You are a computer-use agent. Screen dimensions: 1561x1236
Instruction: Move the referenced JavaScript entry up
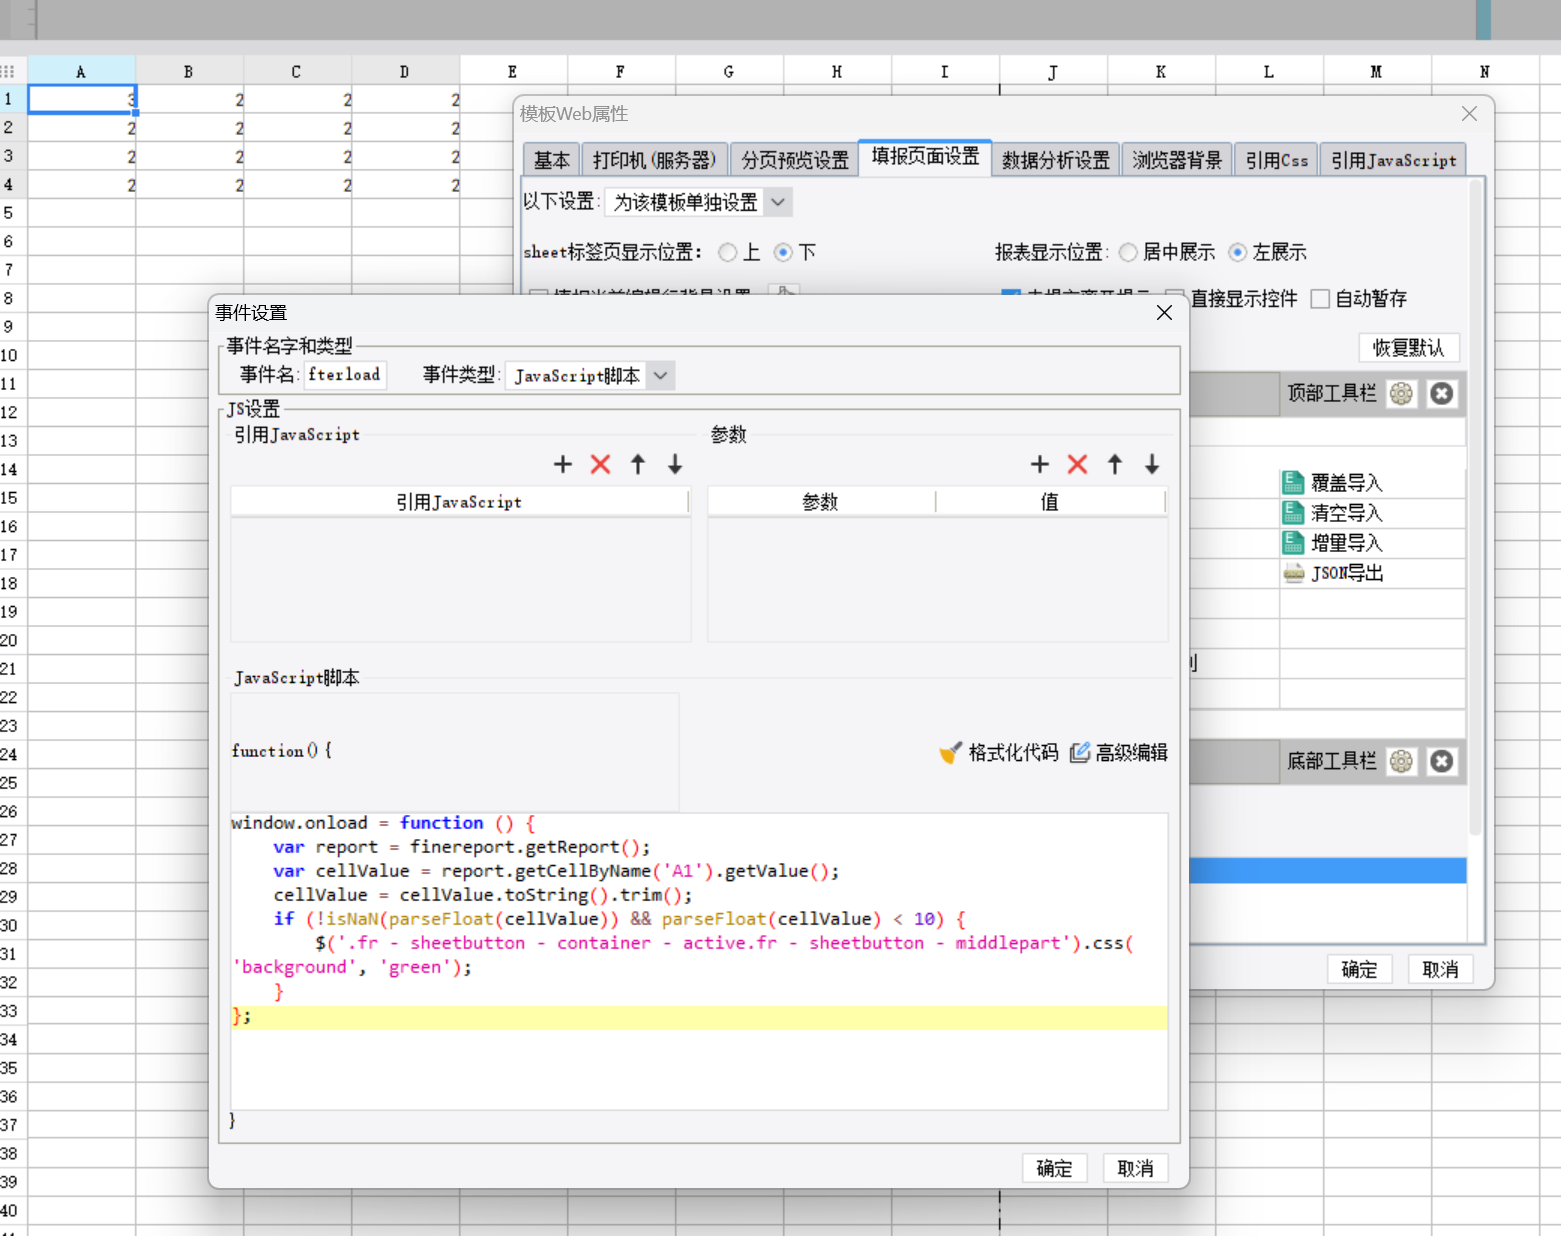point(638,464)
